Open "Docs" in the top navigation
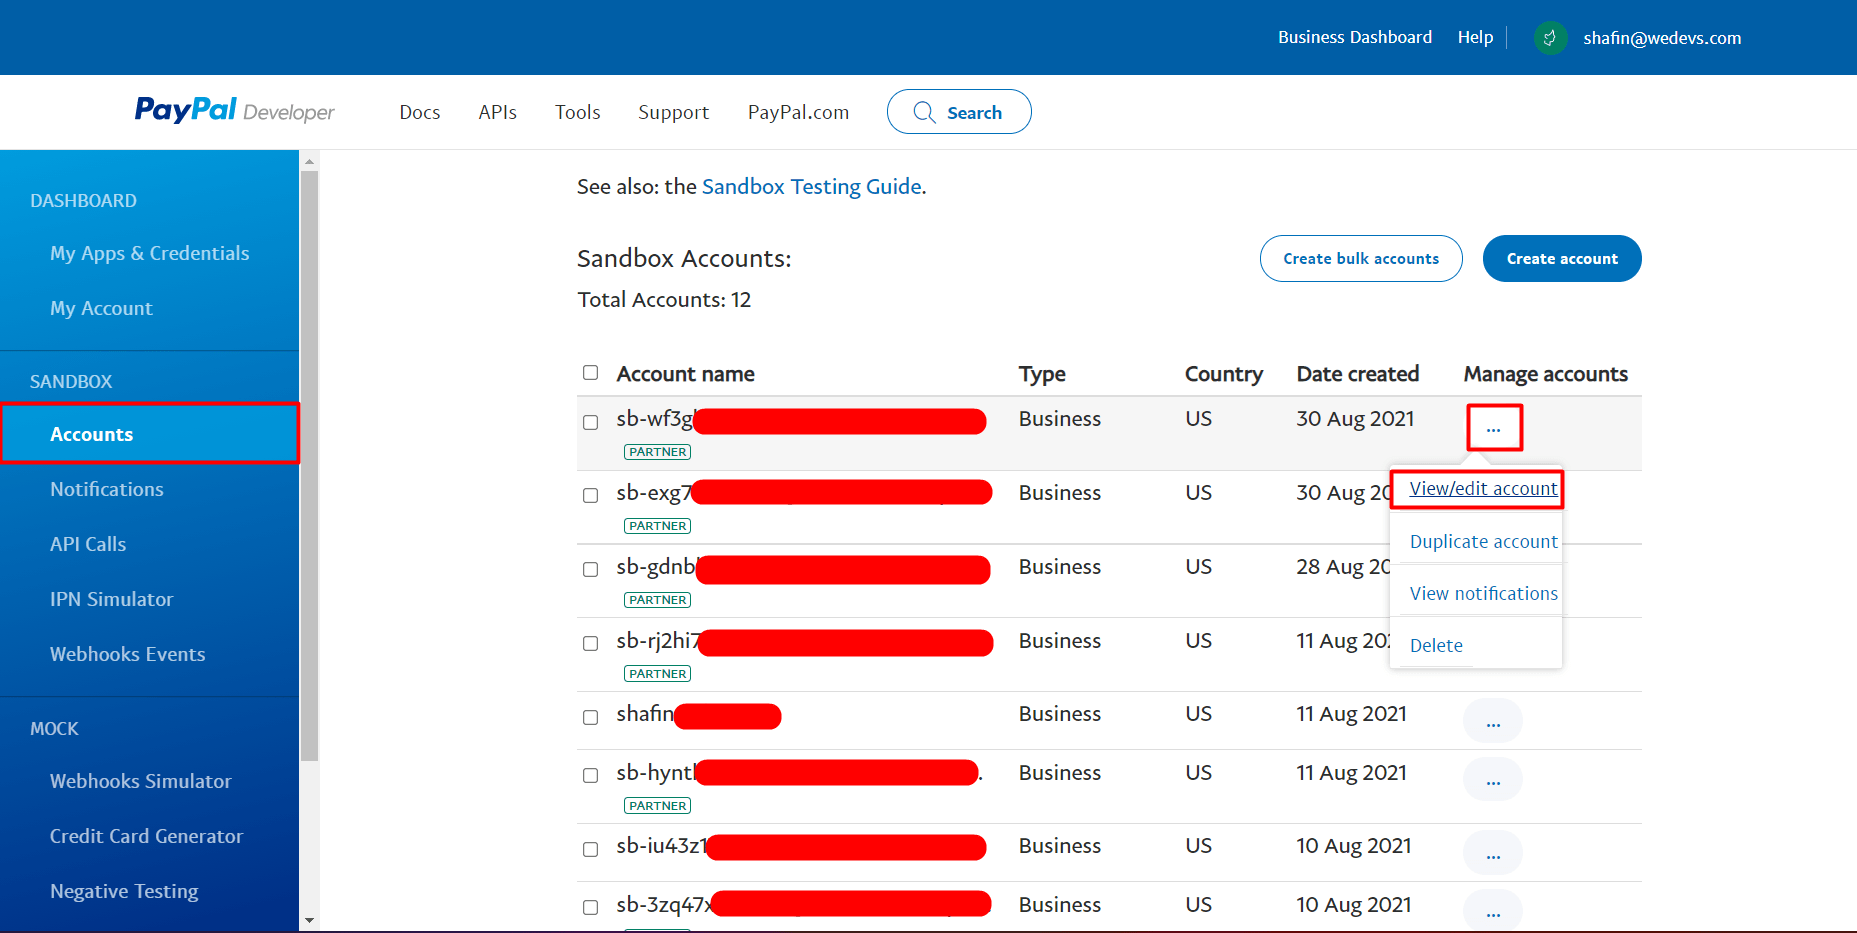This screenshot has height=933, width=1857. pyautogui.click(x=419, y=112)
